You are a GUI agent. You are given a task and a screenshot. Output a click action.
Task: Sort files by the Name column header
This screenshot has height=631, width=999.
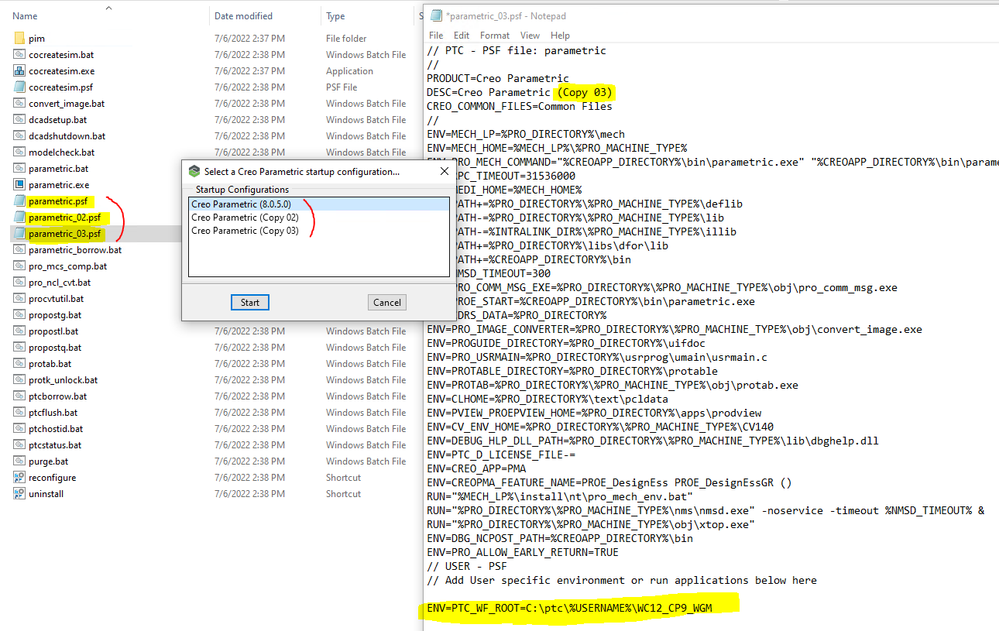[25, 16]
